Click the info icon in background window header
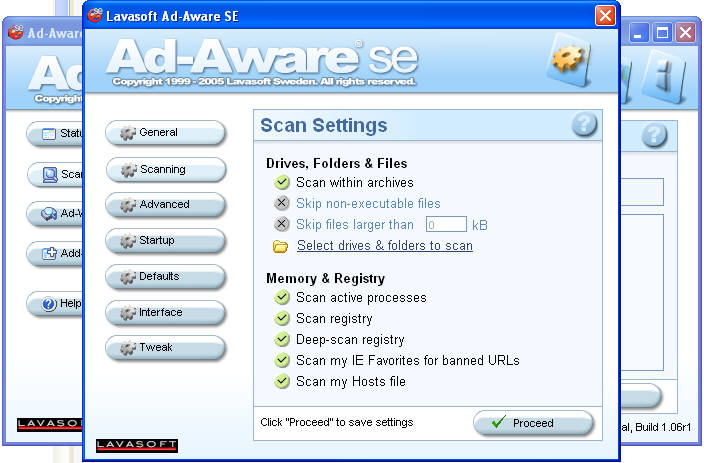 click(664, 79)
